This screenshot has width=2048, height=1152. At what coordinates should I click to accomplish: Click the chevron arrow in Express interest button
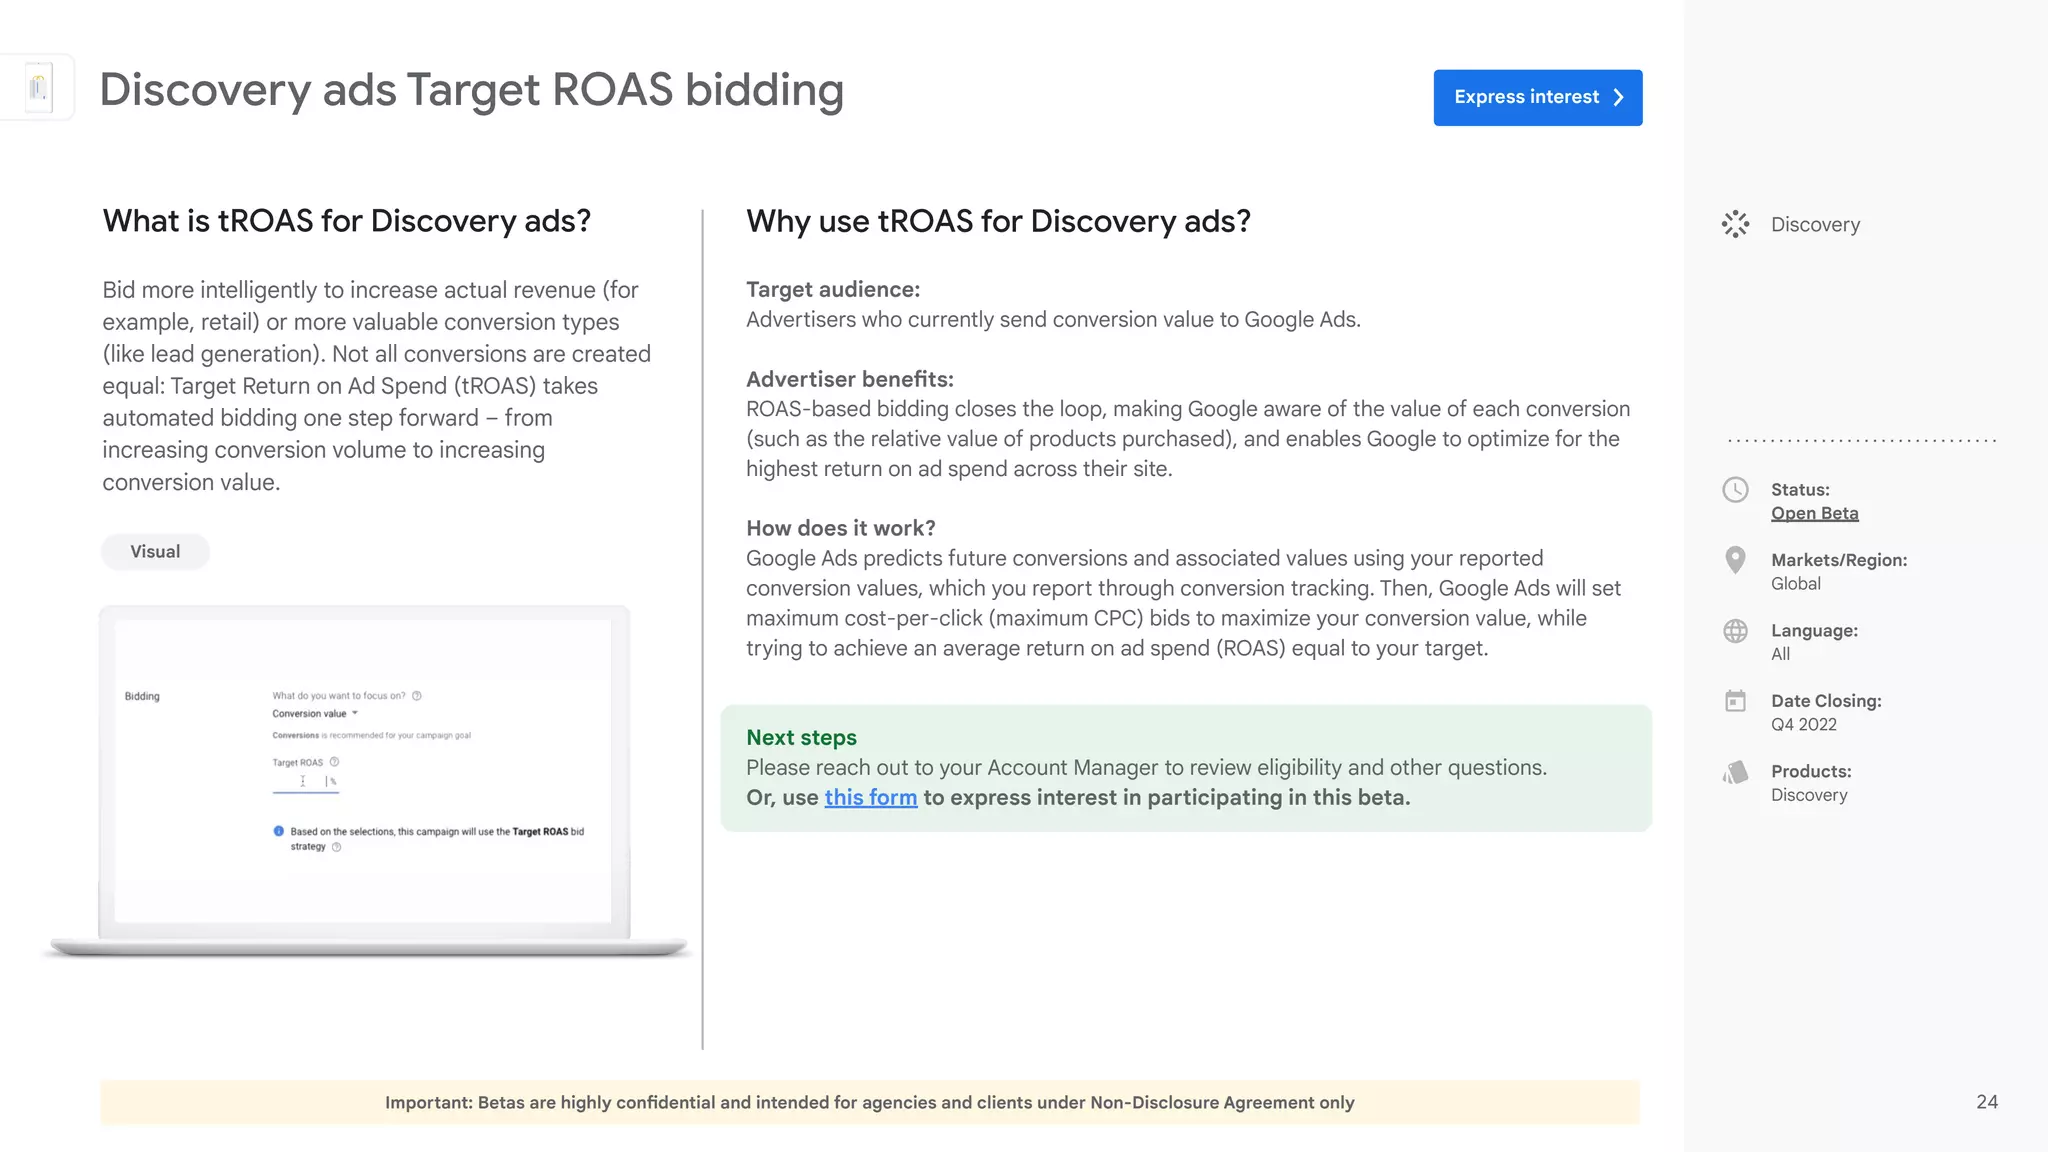(x=1618, y=97)
